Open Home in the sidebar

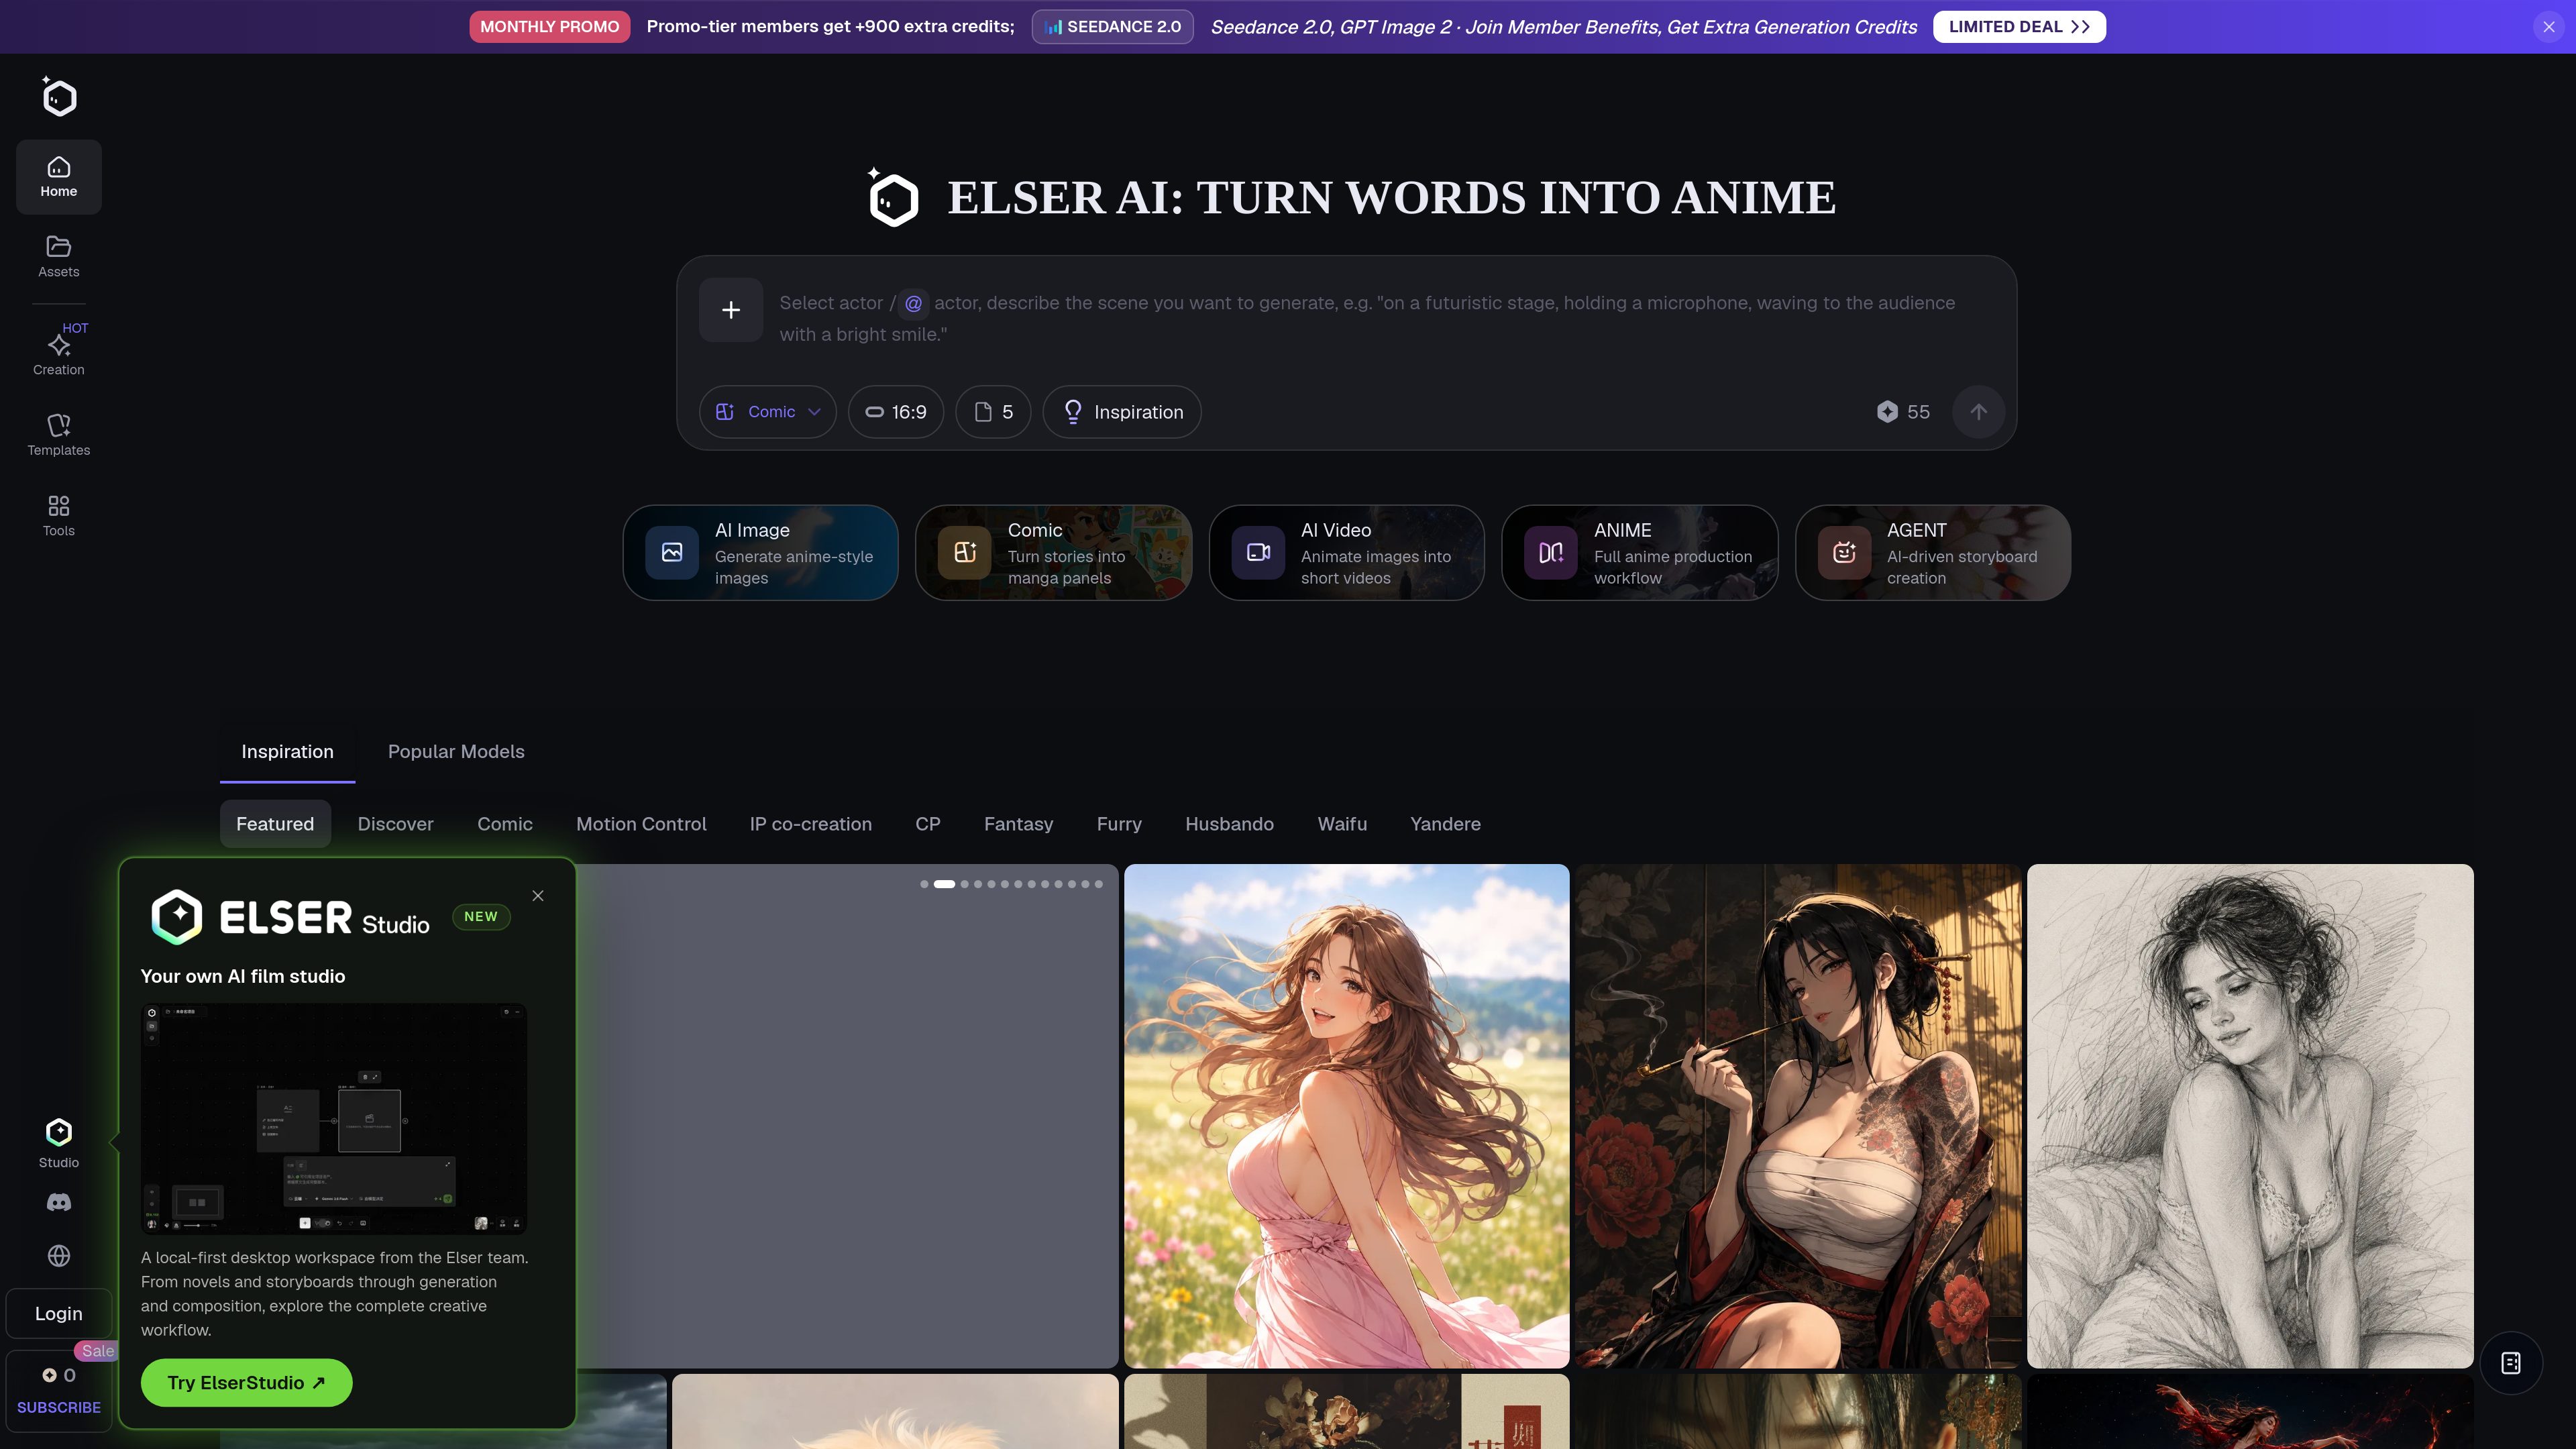(x=59, y=177)
